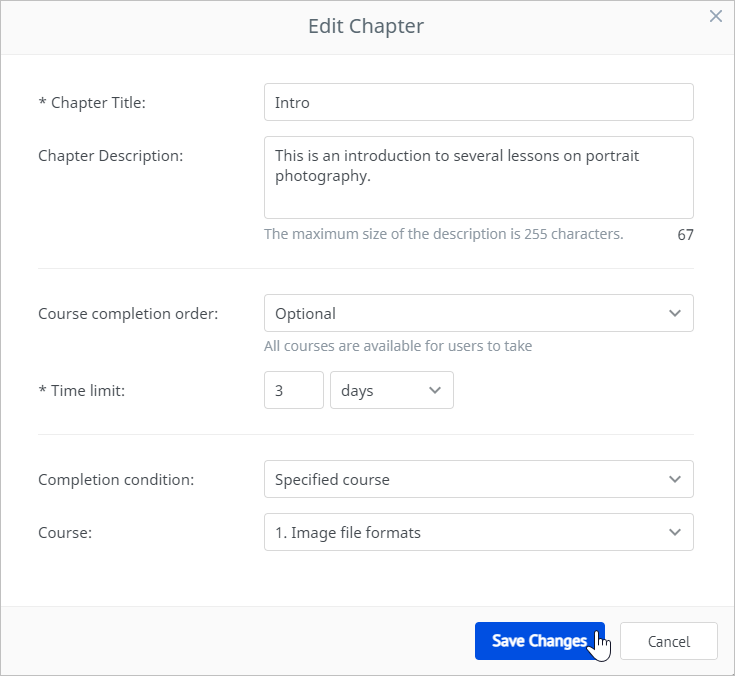The image size is (735, 676).
Task: Click the 255 characters maximum size hint
Action: [x=443, y=235]
